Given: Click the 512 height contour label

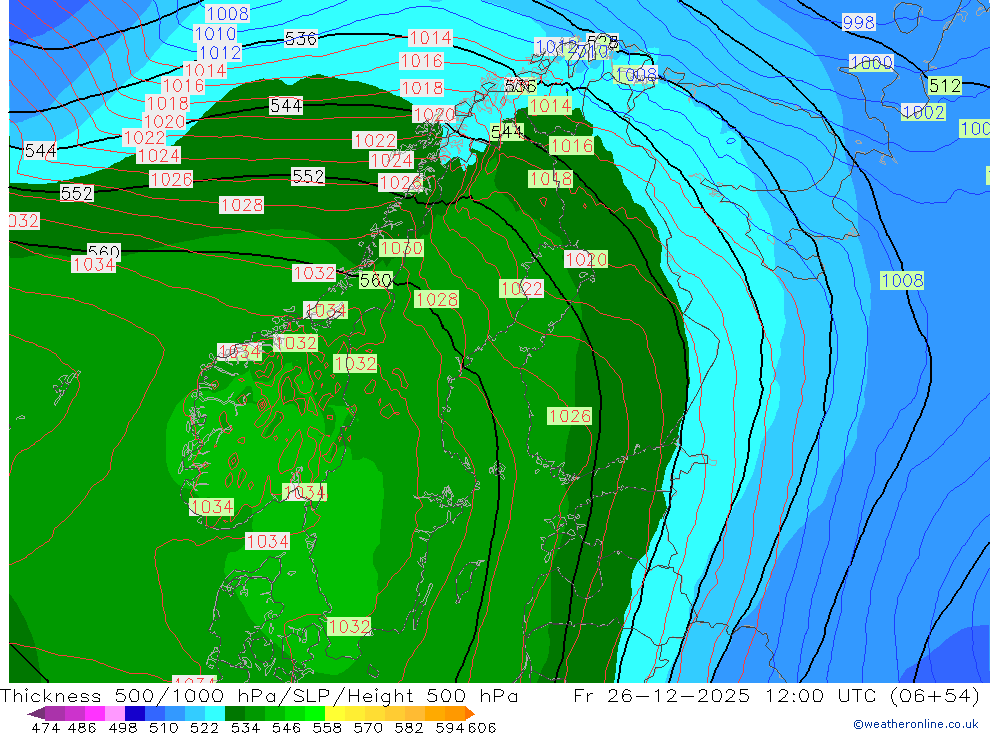Looking at the screenshot, I should (x=945, y=85).
